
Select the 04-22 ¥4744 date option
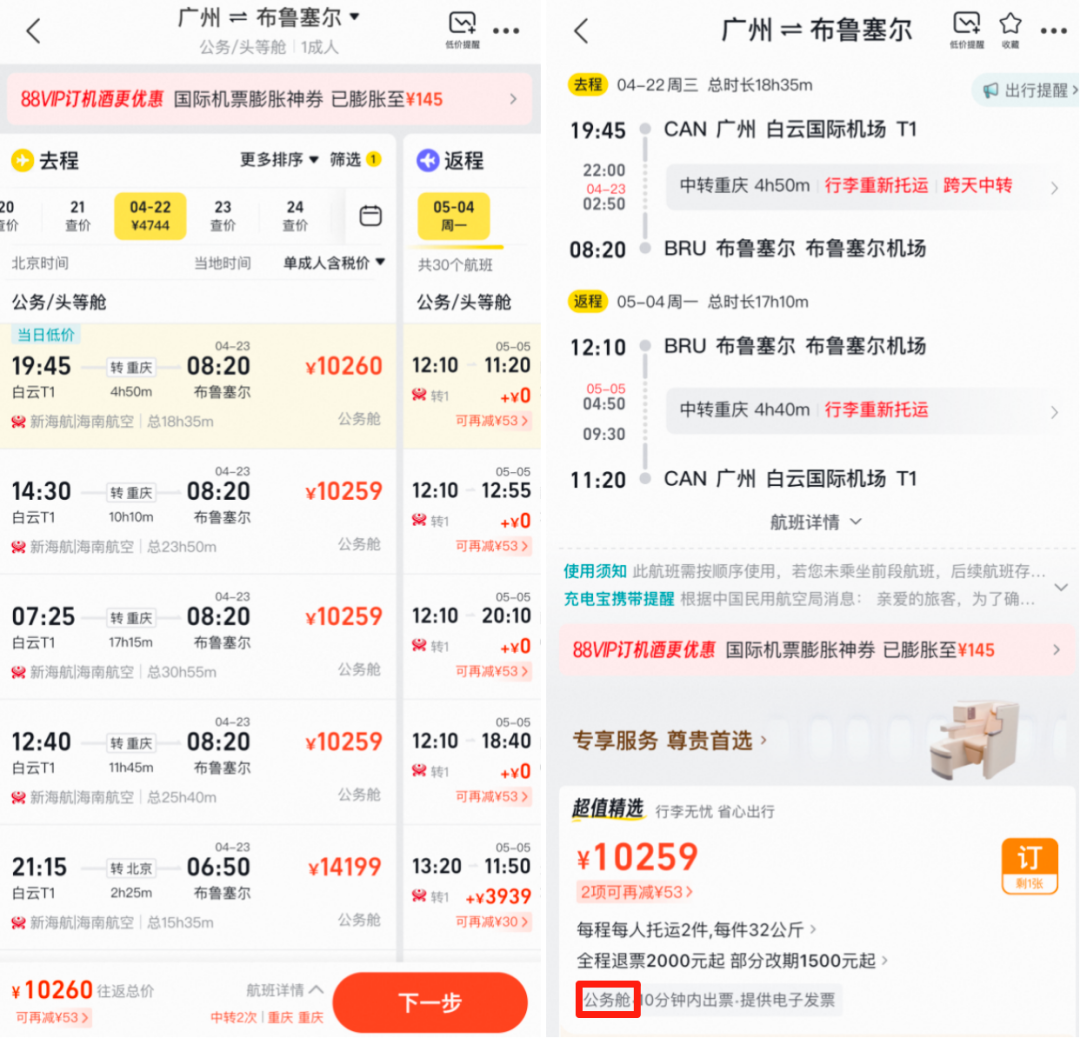(x=150, y=216)
